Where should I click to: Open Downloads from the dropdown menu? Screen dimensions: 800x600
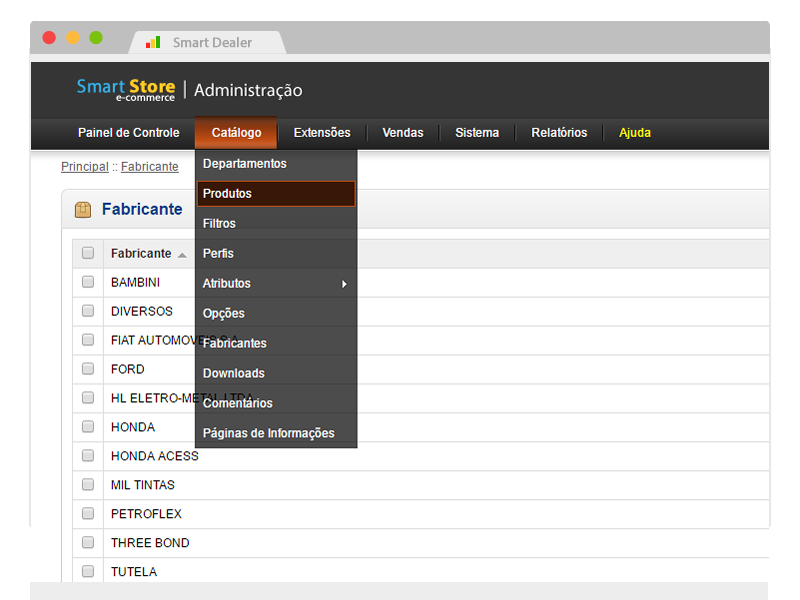(x=276, y=373)
